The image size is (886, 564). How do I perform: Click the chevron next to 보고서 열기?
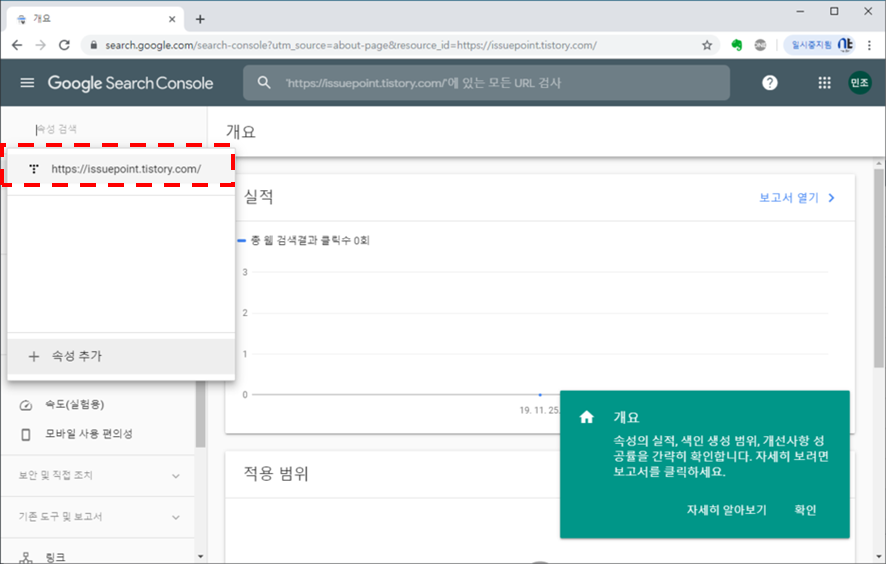[831, 198]
